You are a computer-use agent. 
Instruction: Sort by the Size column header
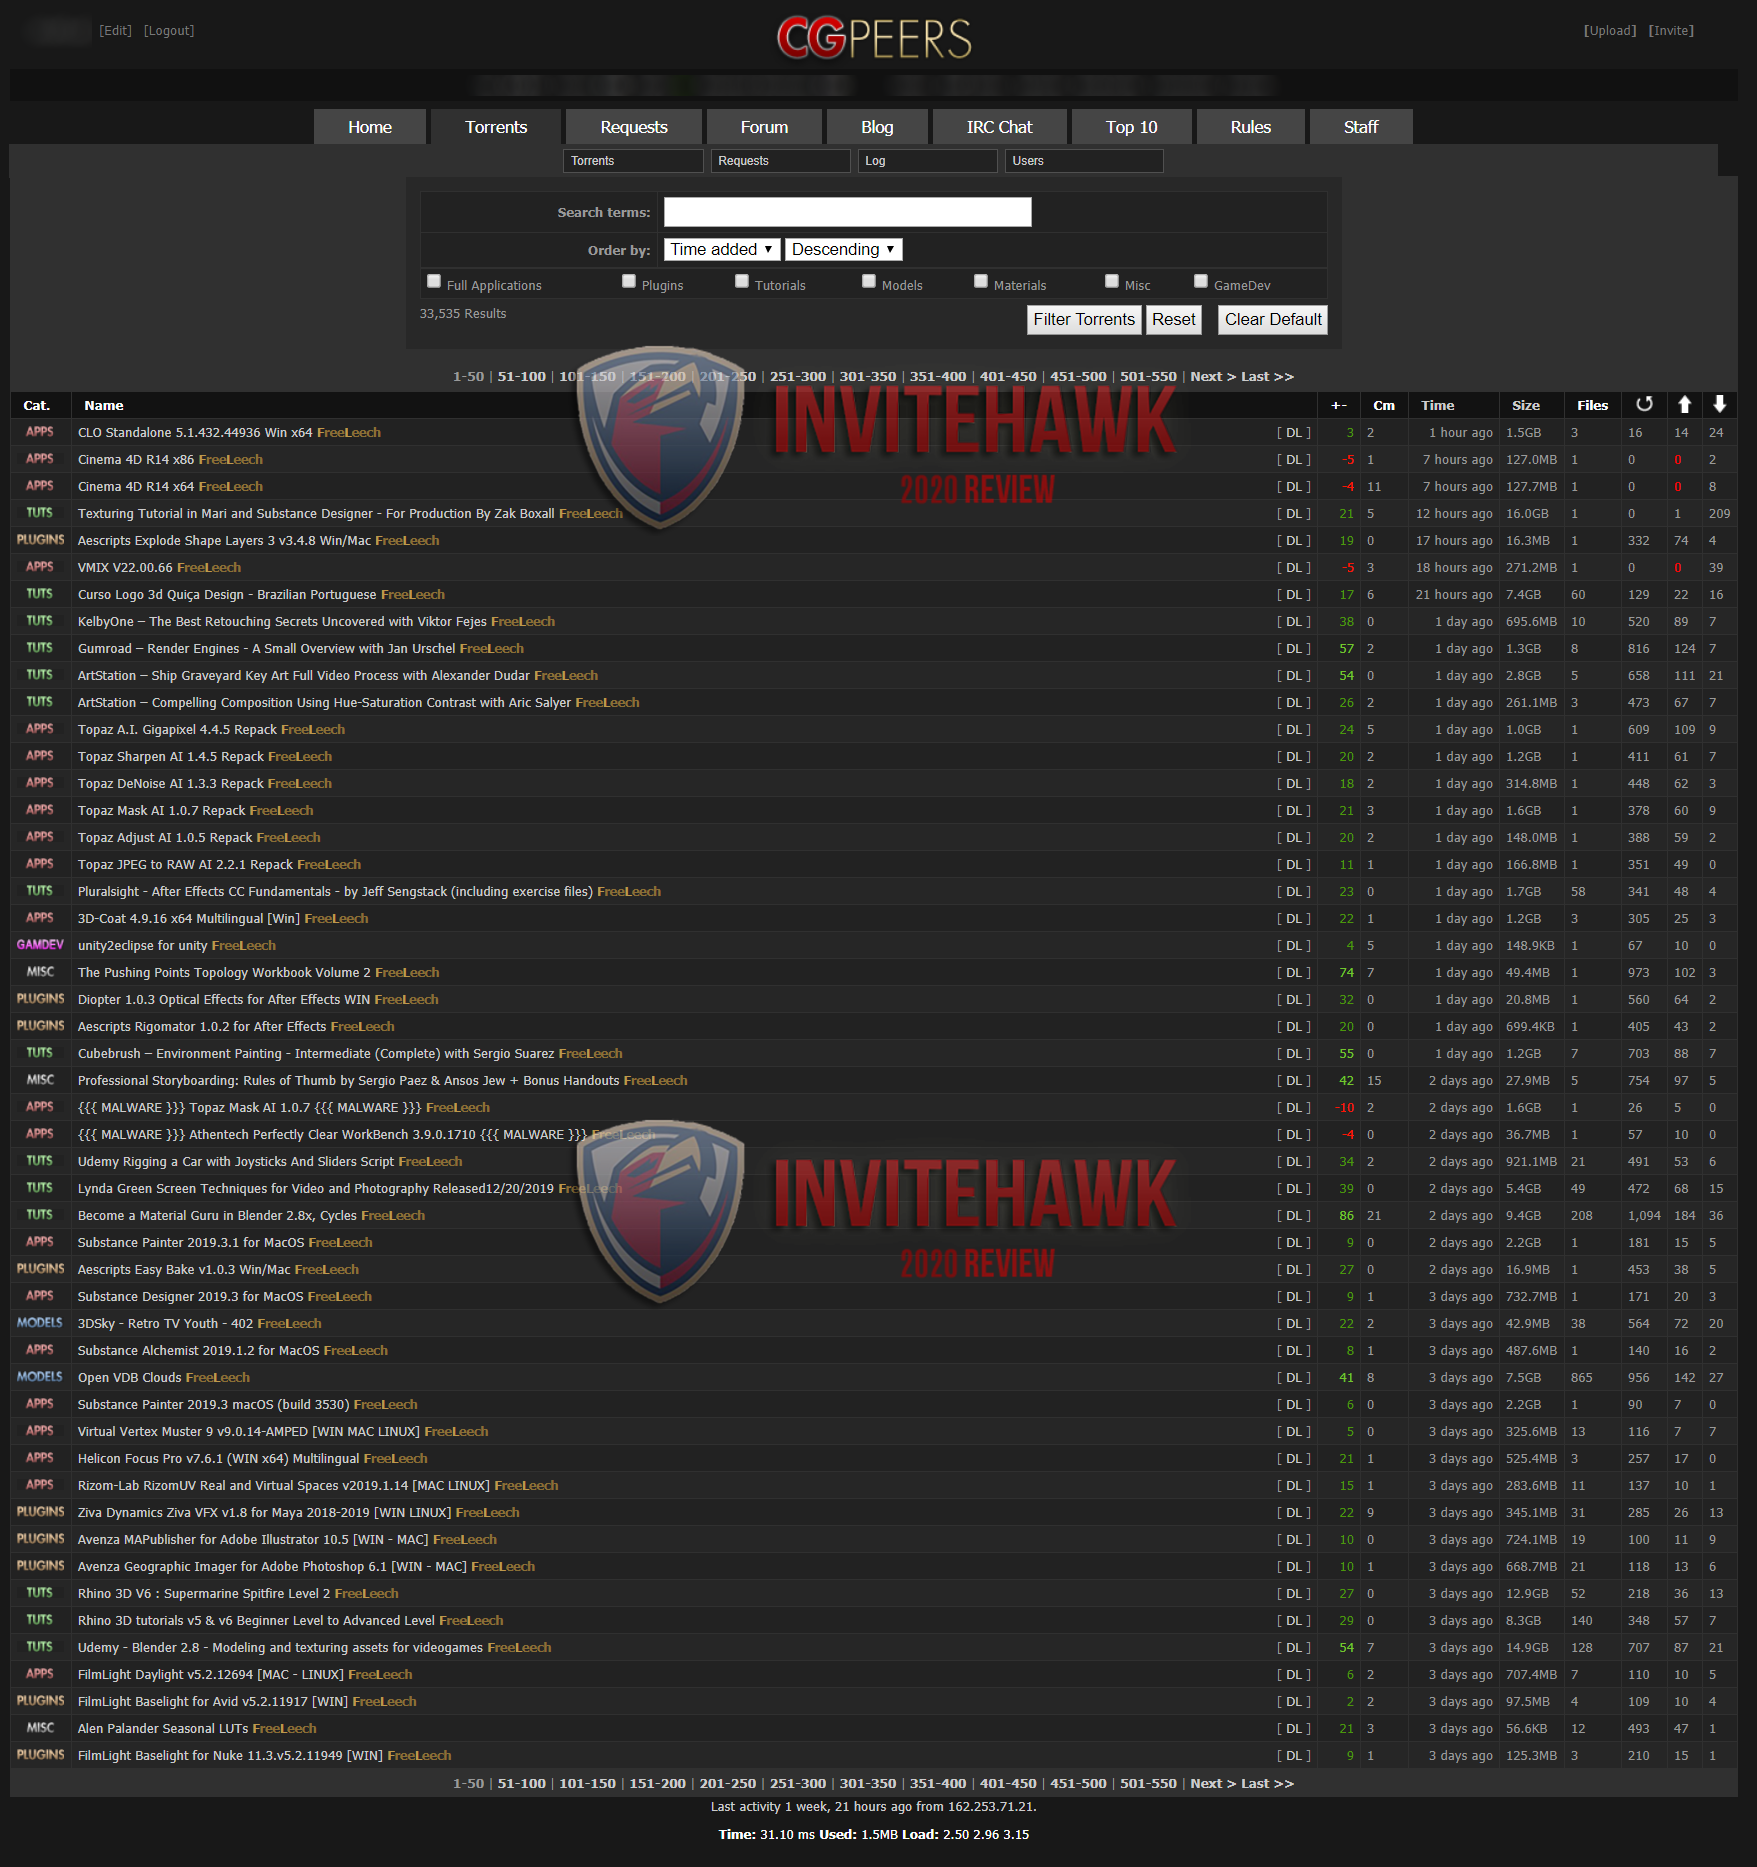pyautogui.click(x=1525, y=405)
